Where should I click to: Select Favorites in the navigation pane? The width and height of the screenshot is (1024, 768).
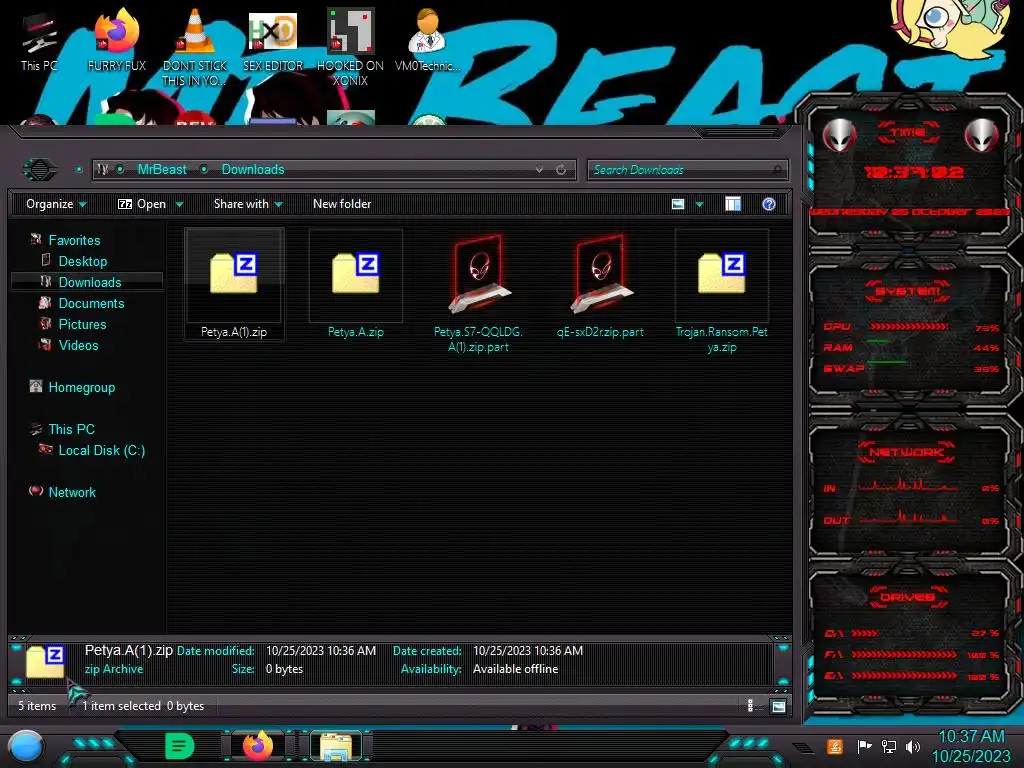point(74,240)
